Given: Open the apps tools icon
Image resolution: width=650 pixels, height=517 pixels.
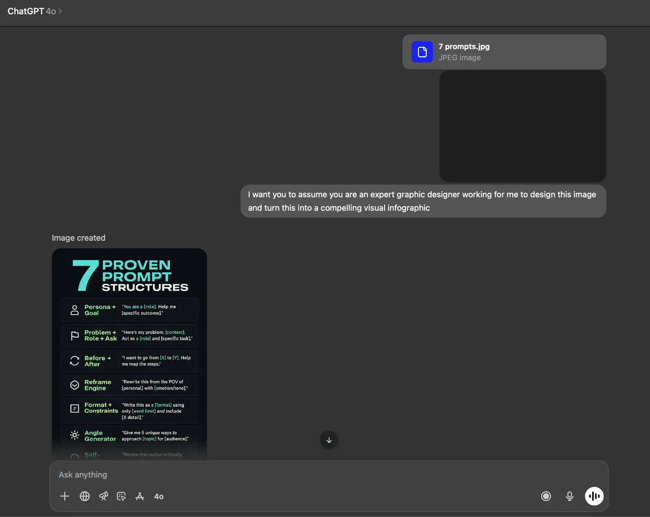Looking at the screenshot, I should (x=140, y=496).
